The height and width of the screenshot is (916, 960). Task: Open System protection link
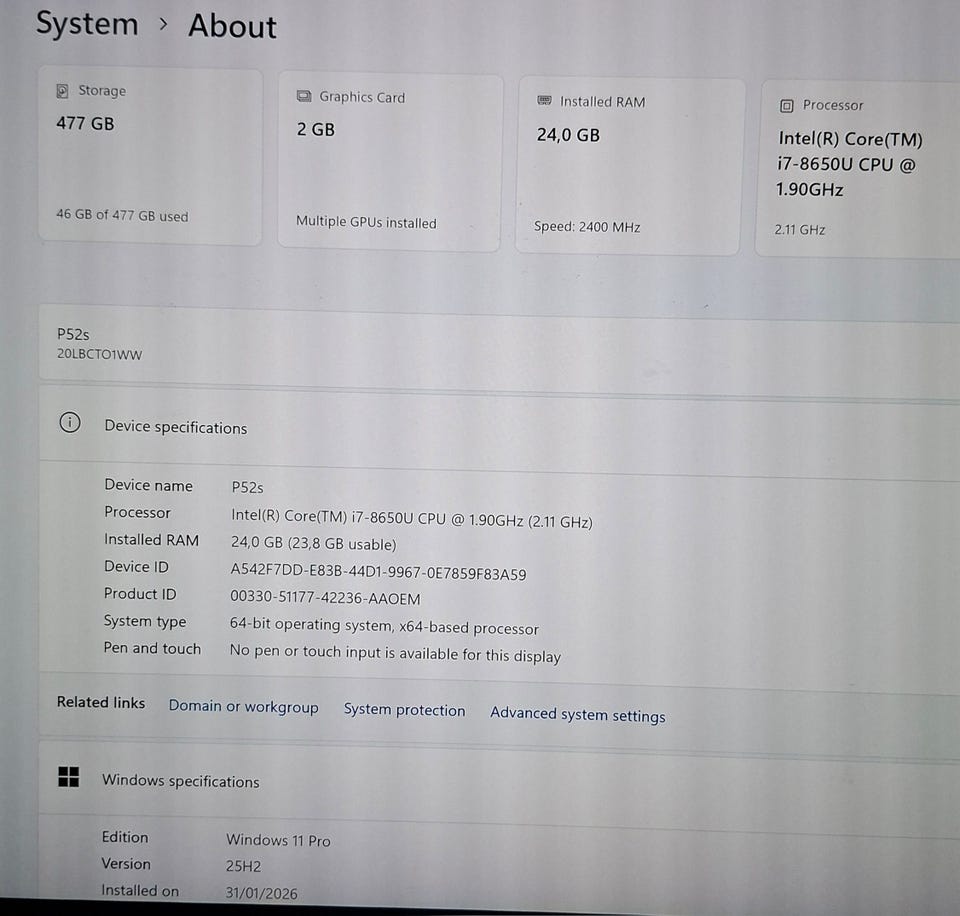pos(404,710)
